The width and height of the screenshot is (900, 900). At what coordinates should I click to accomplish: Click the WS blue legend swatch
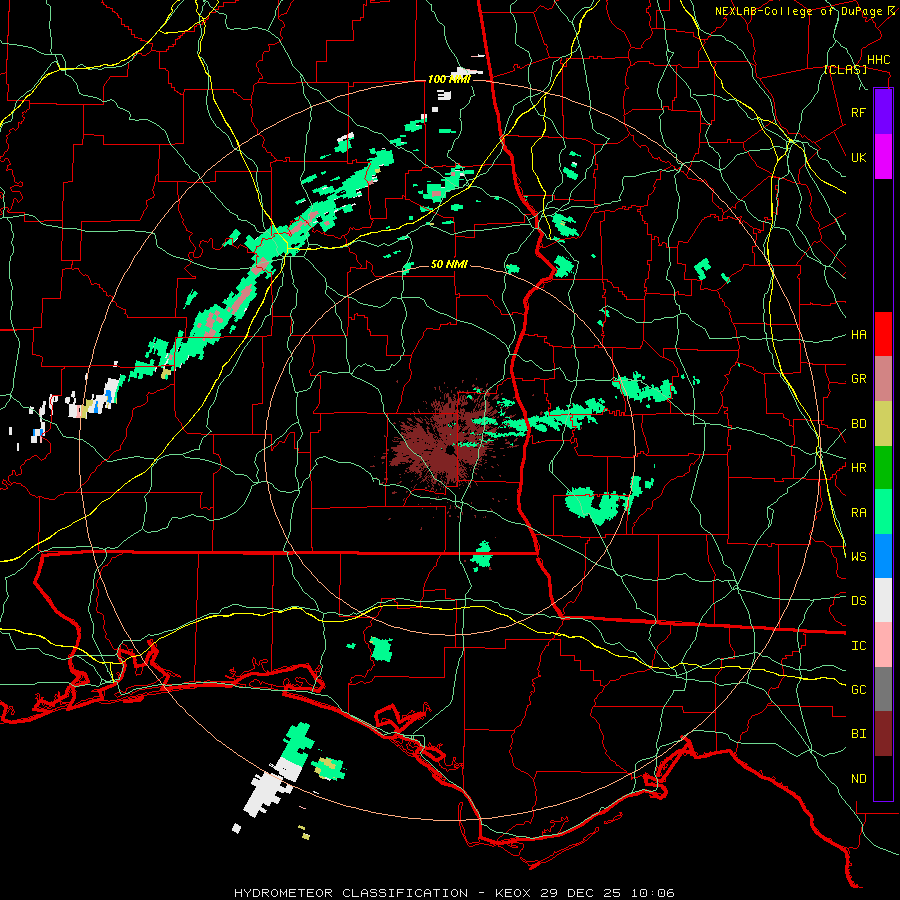tap(883, 556)
